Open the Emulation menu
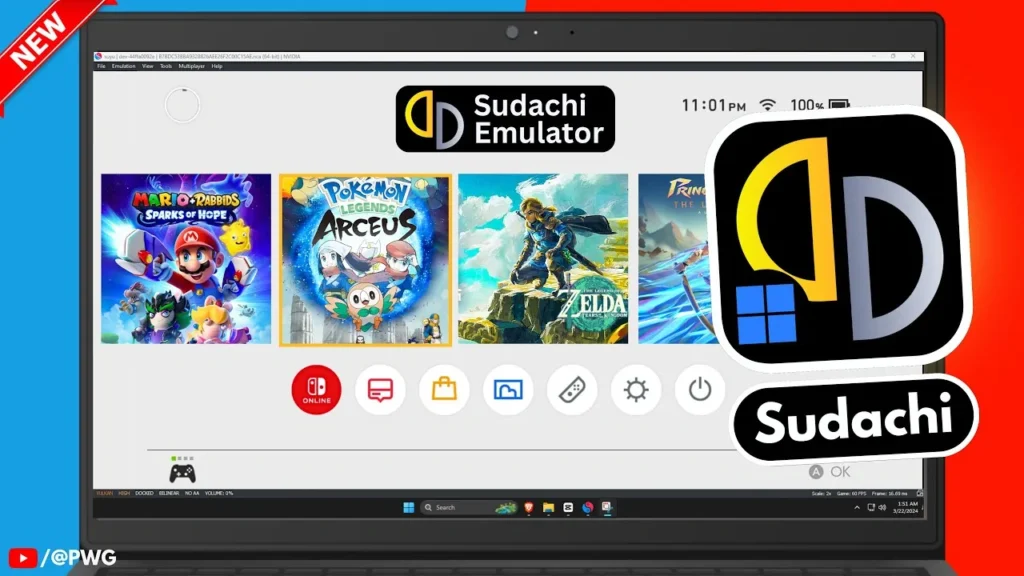 [x=122, y=68]
